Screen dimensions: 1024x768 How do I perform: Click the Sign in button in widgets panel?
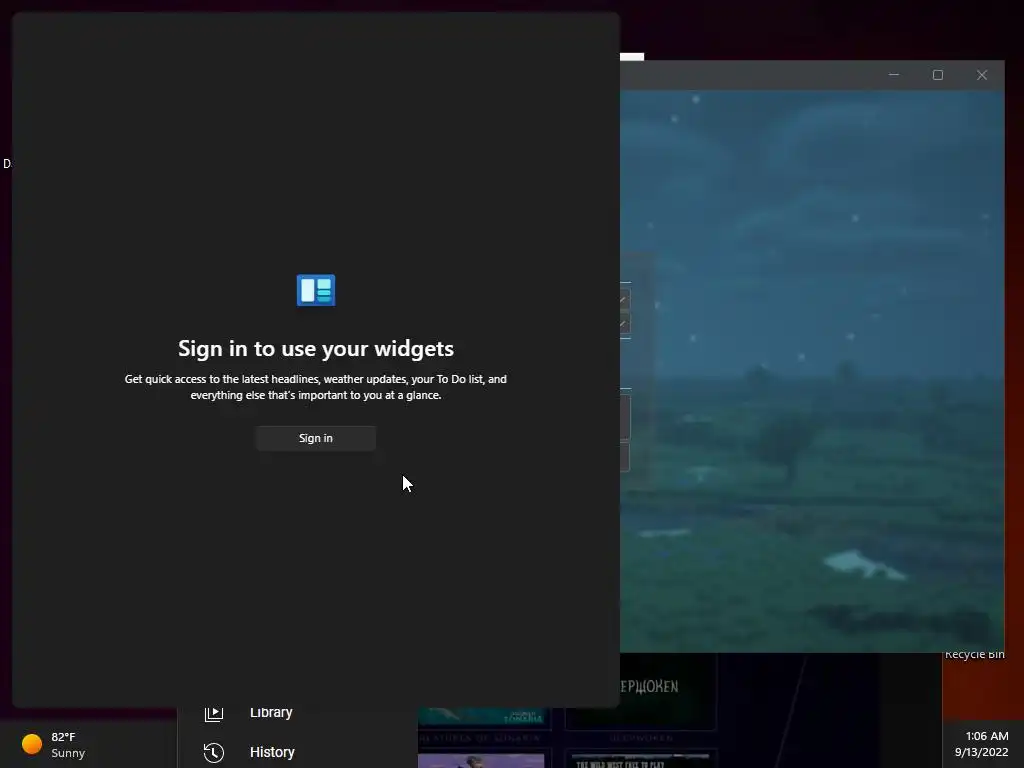[x=315, y=438]
